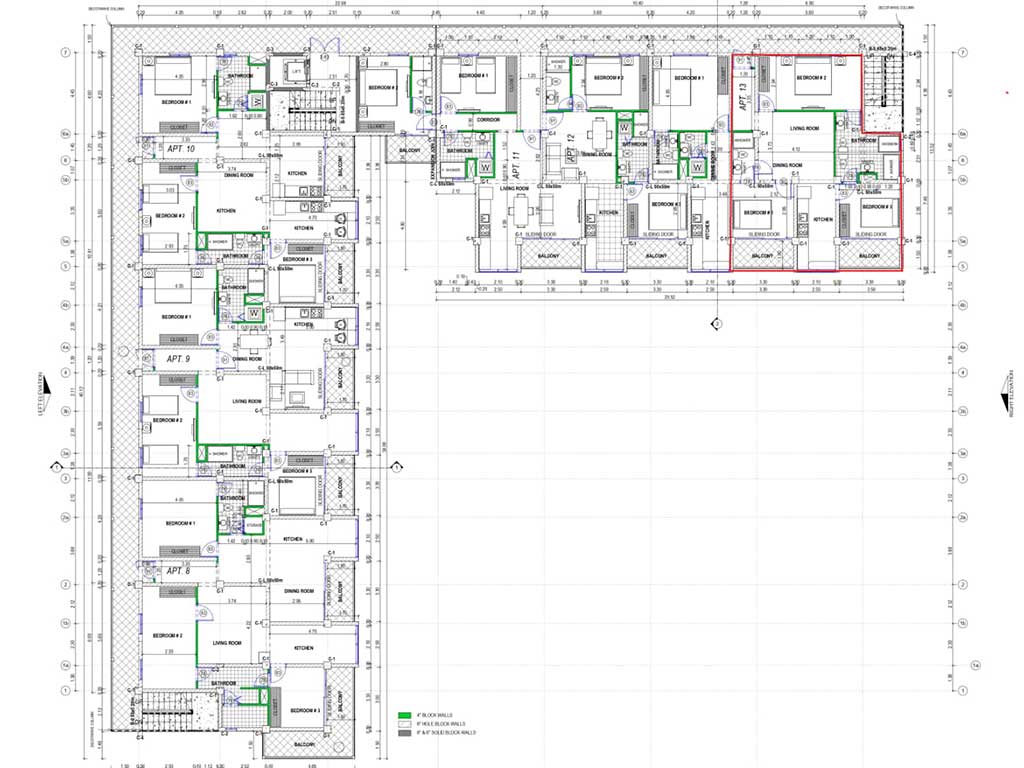The height and width of the screenshot is (768, 1024).
Task: Click the white 8" hole block walls swatch
Action: coord(405,724)
